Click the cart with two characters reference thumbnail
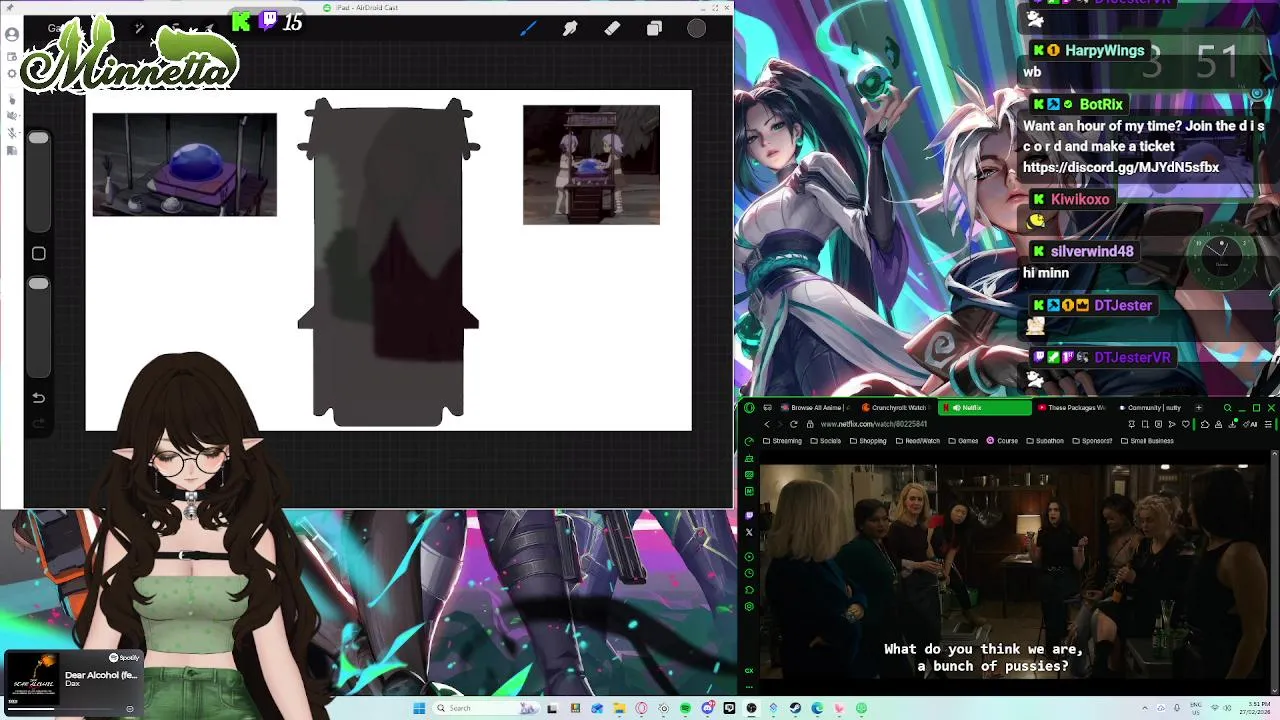Viewport: 1280px width, 720px height. pyautogui.click(x=591, y=164)
